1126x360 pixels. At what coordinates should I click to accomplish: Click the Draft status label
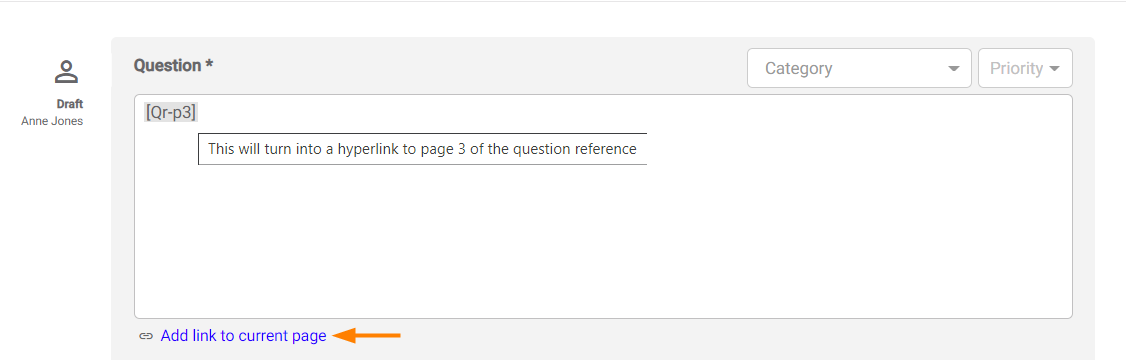(x=70, y=104)
